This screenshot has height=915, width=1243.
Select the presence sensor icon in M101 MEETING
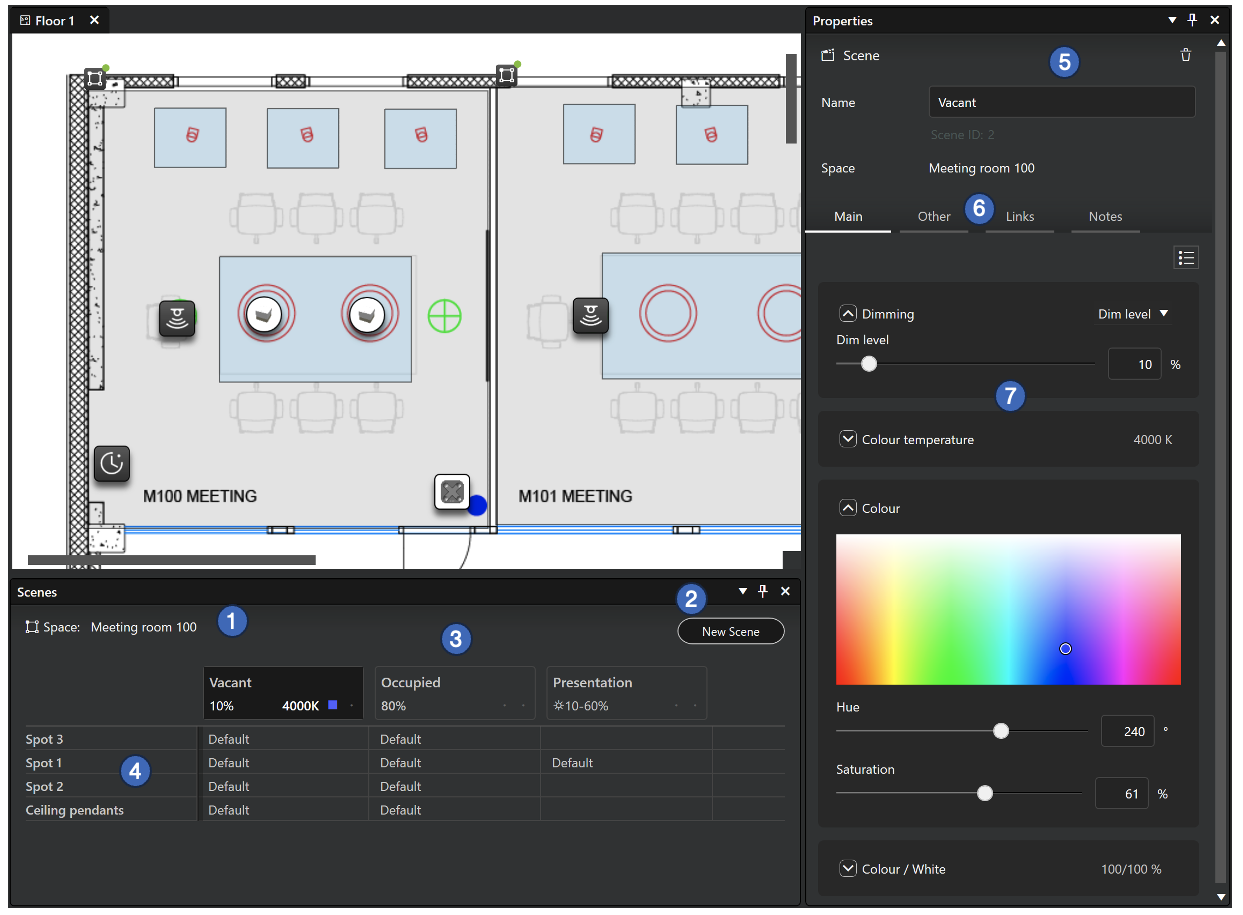pyautogui.click(x=590, y=314)
